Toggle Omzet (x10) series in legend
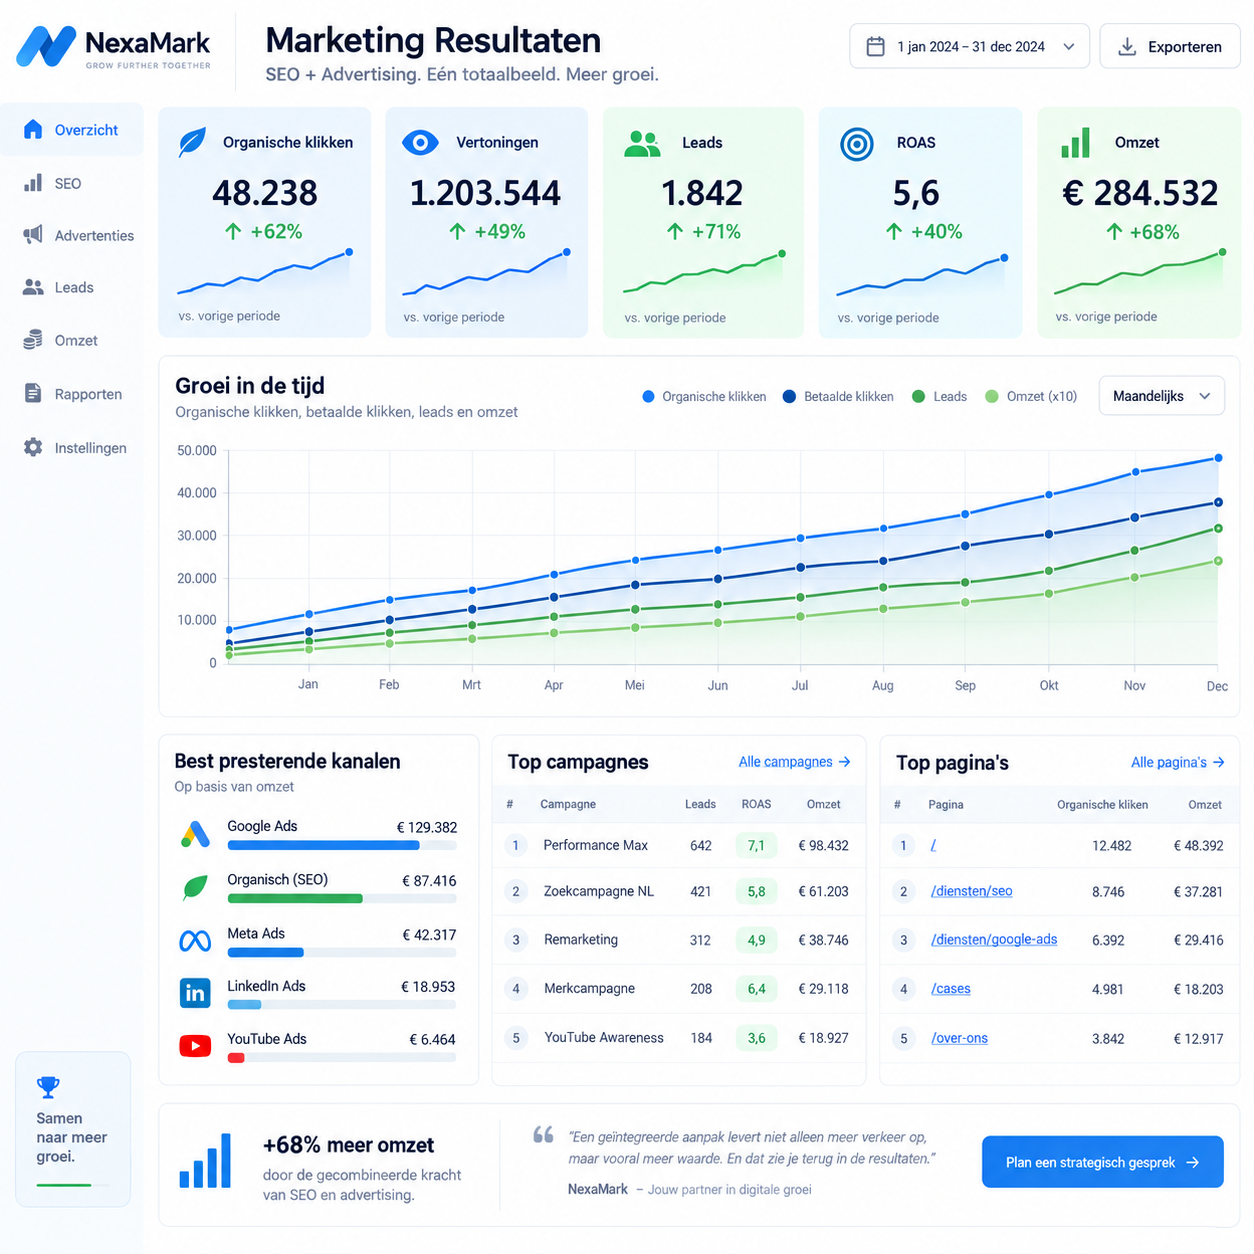 (x=1031, y=397)
